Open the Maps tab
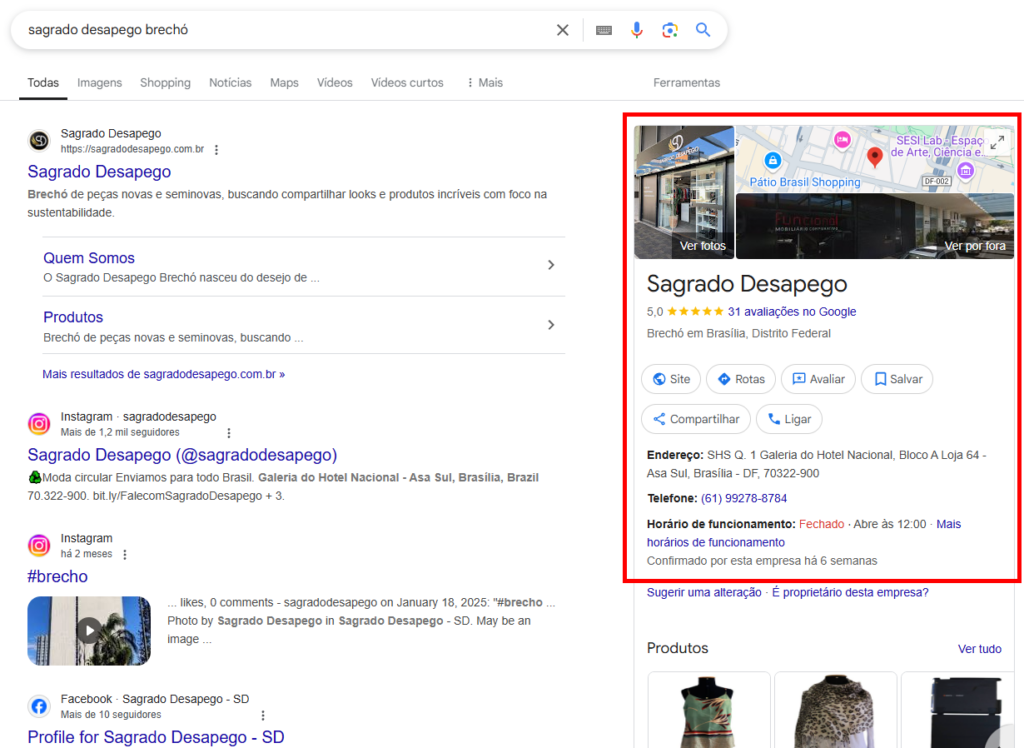 pyautogui.click(x=284, y=83)
